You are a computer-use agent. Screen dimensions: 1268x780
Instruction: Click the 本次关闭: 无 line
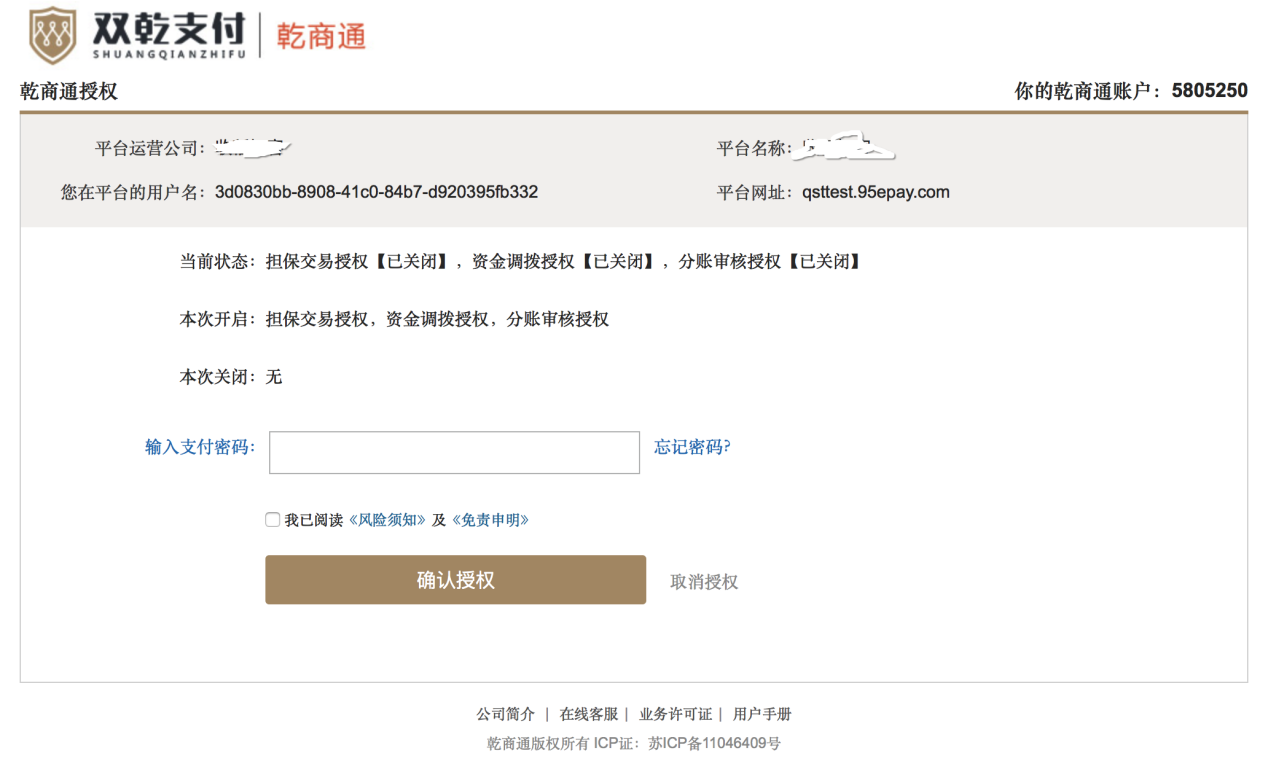pos(231,377)
